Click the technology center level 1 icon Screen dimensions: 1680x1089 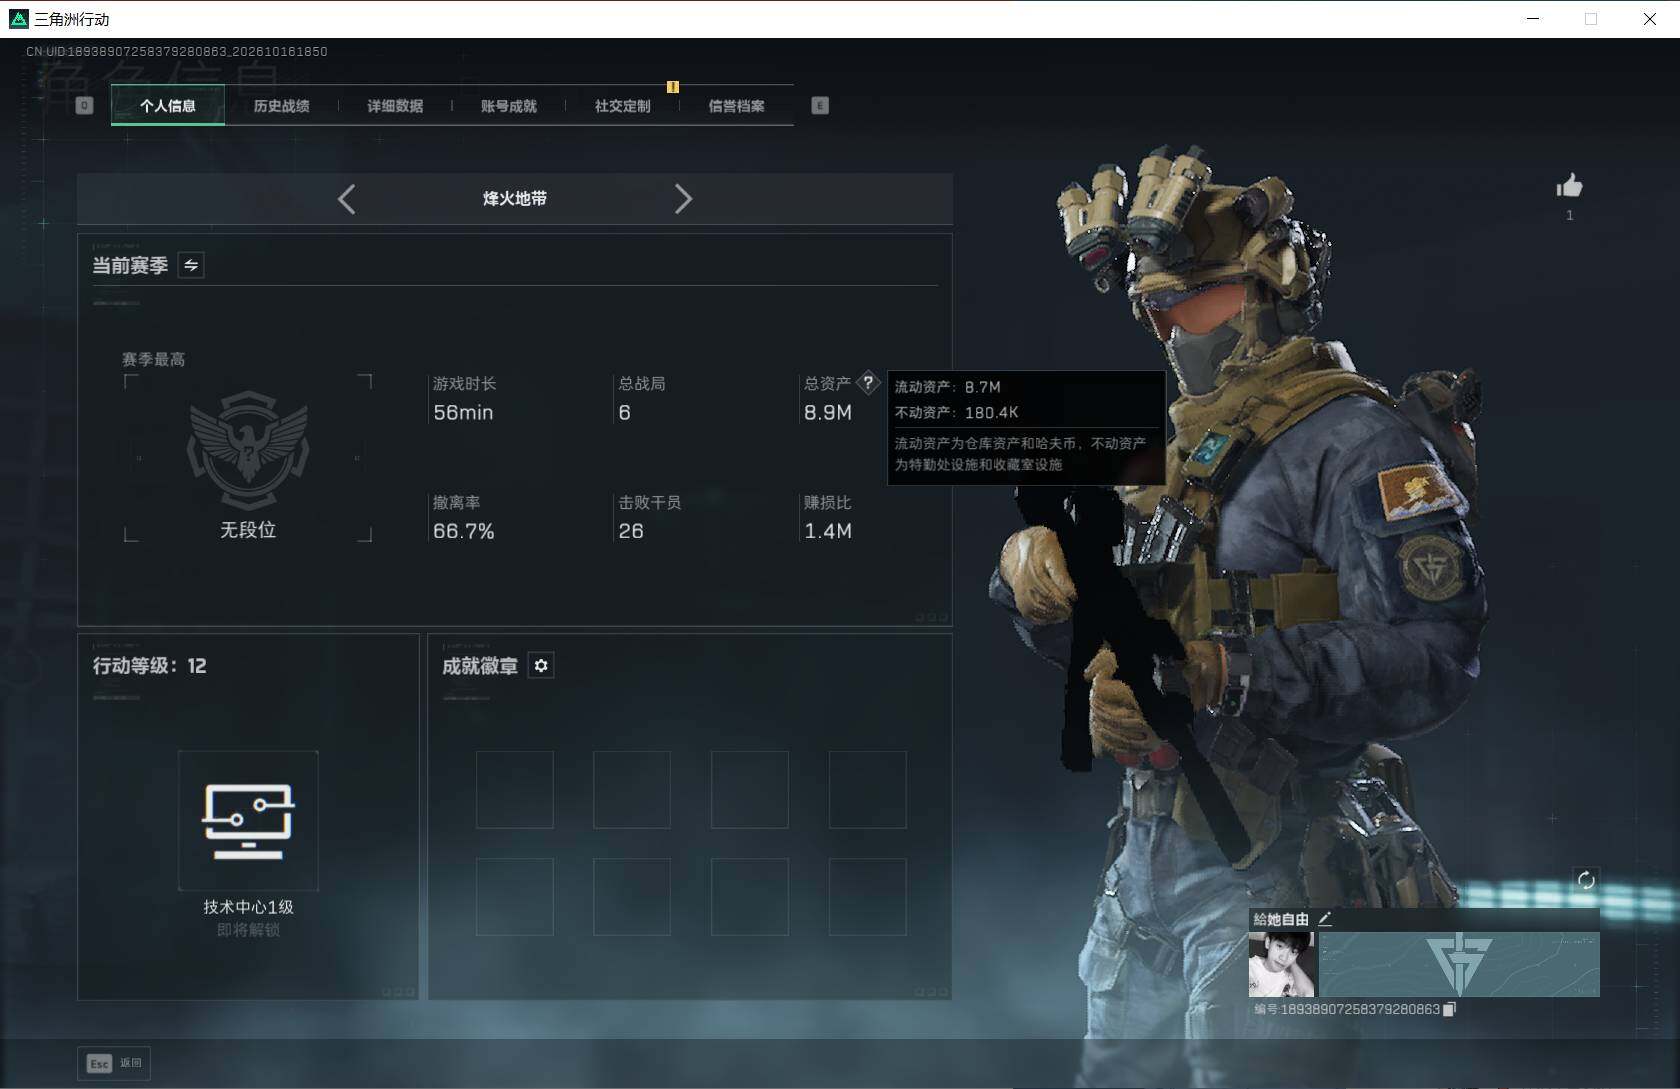pyautogui.click(x=248, y=821)
